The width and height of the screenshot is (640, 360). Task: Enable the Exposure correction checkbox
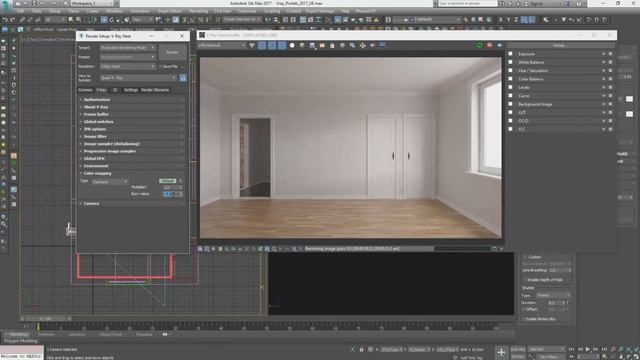click(510, 54)
